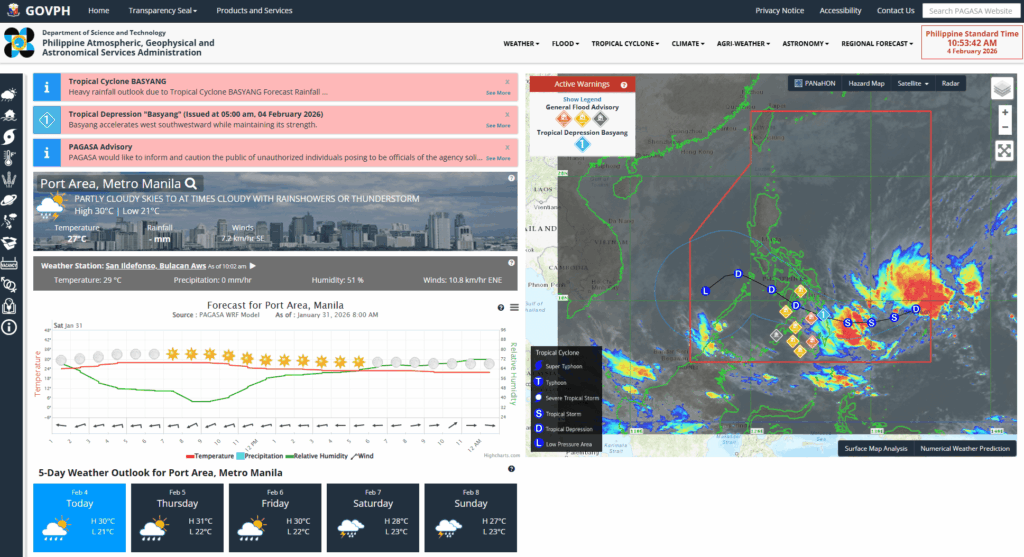Zoom out the map with minus button

(1004, 127)
